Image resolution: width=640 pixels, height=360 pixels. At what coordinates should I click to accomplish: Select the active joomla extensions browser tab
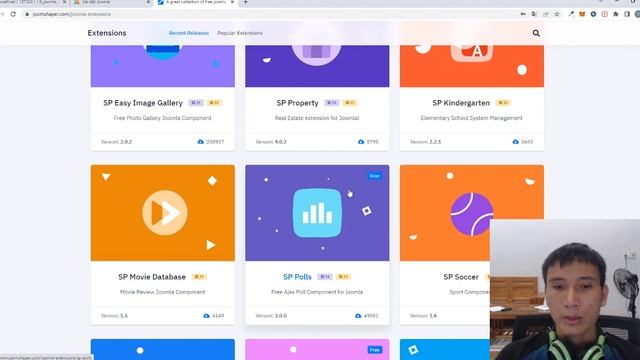[x=195, y=2]
